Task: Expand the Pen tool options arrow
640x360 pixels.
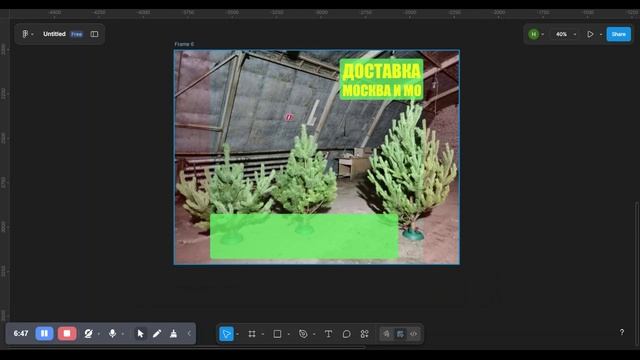Action: click(314, 334)
